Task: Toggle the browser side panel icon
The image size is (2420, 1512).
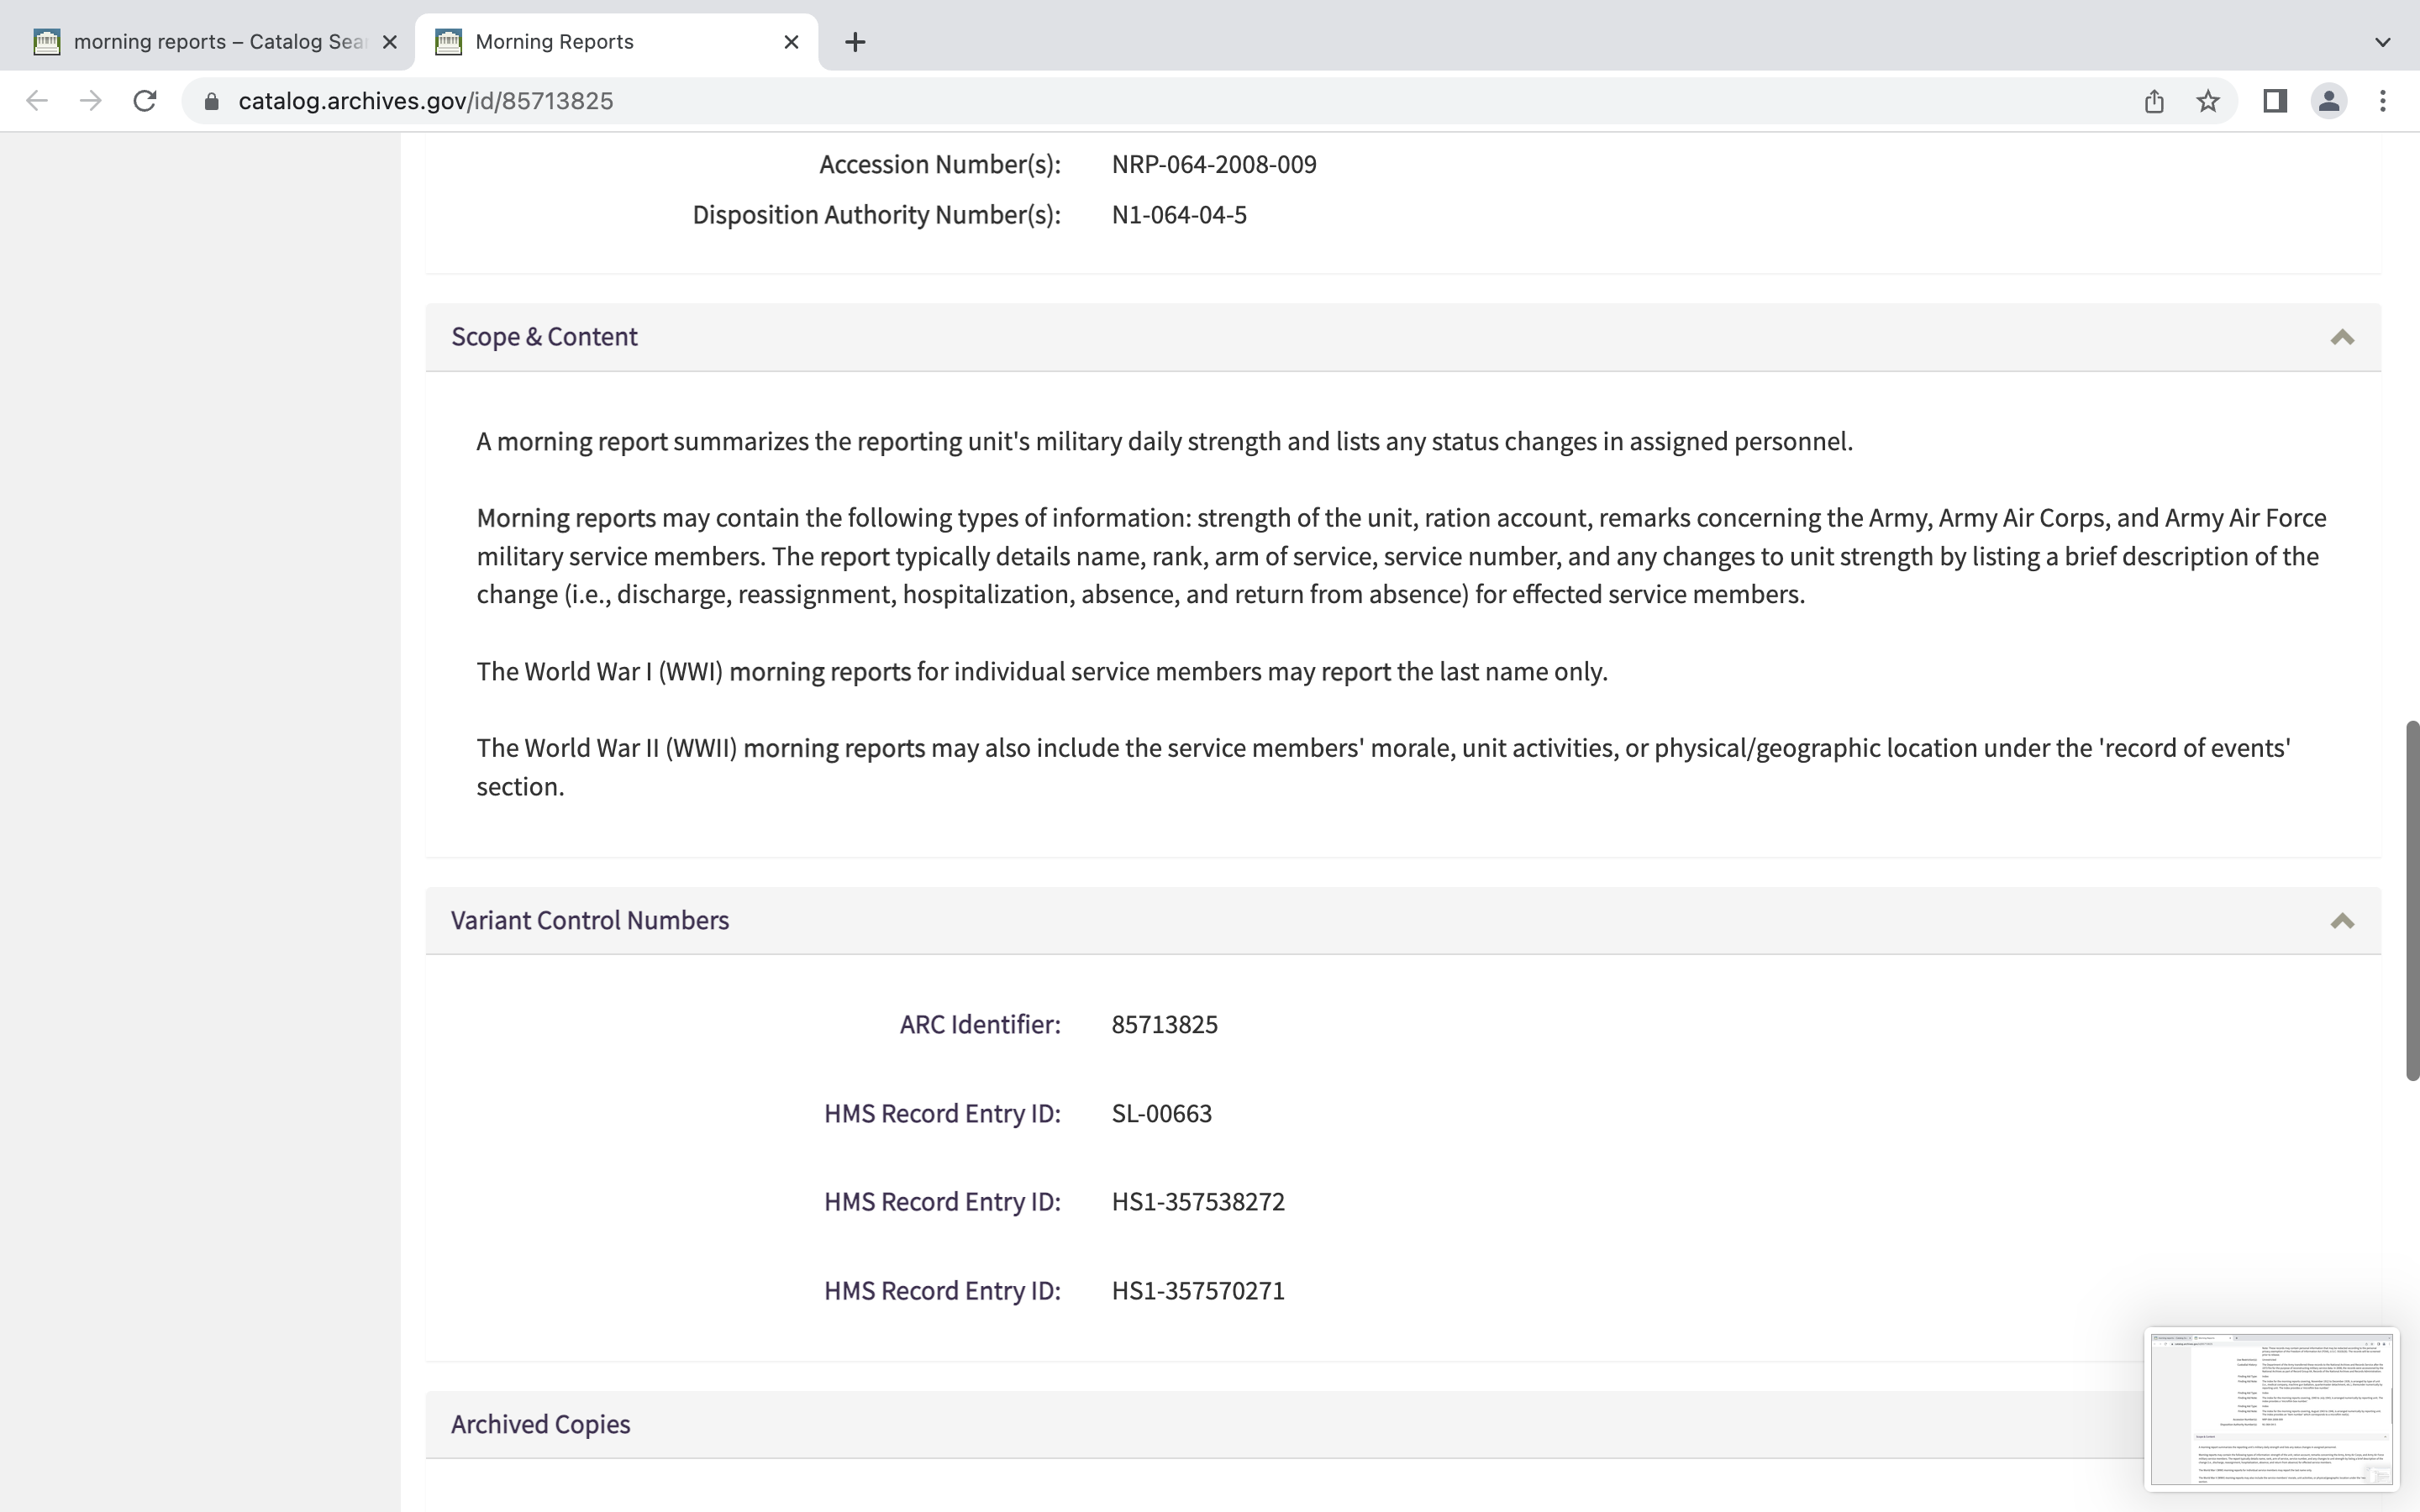Action: [2274, 101]
